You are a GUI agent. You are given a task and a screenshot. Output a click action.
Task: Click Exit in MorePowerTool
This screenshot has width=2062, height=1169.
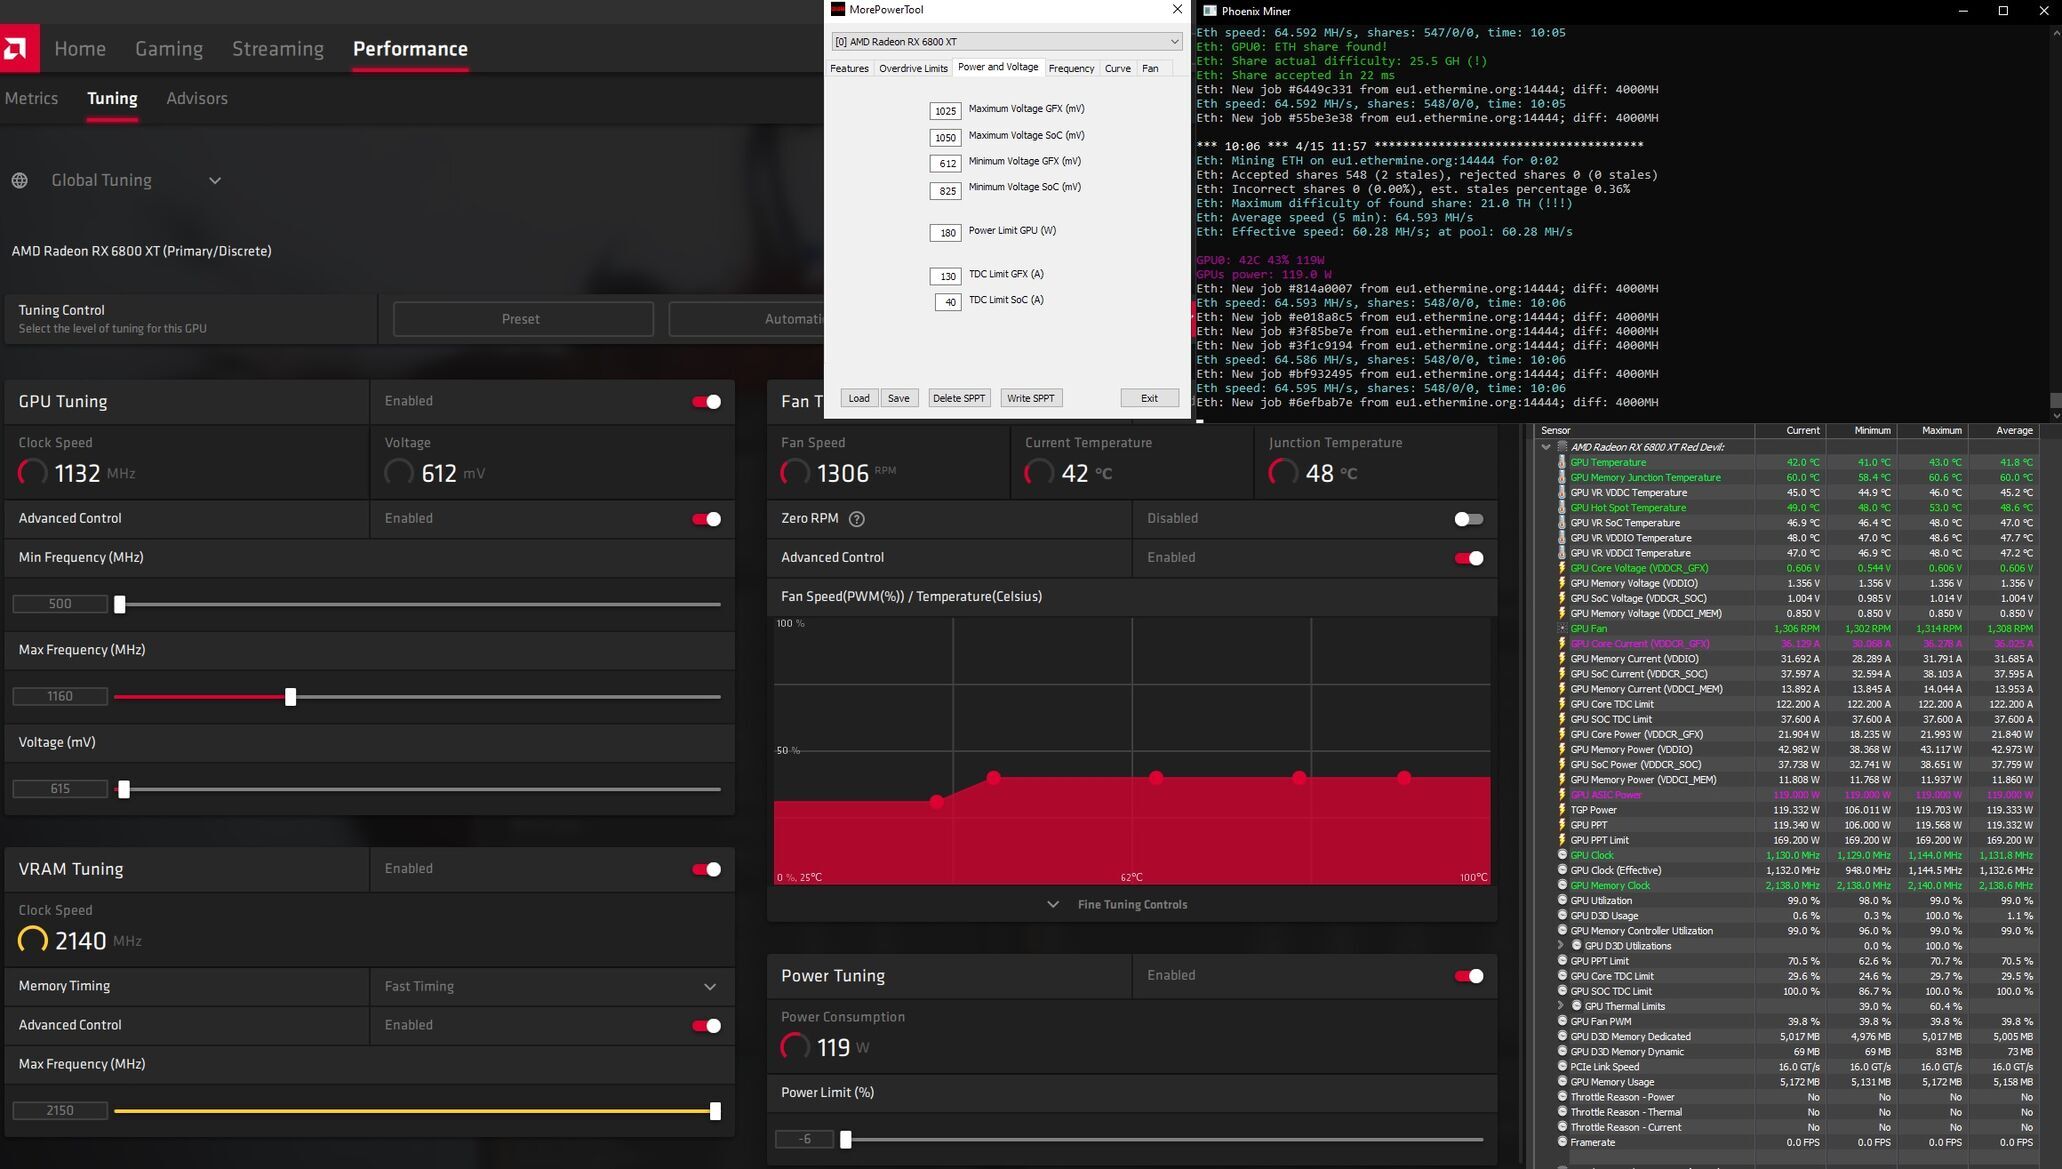point(1149,398)
